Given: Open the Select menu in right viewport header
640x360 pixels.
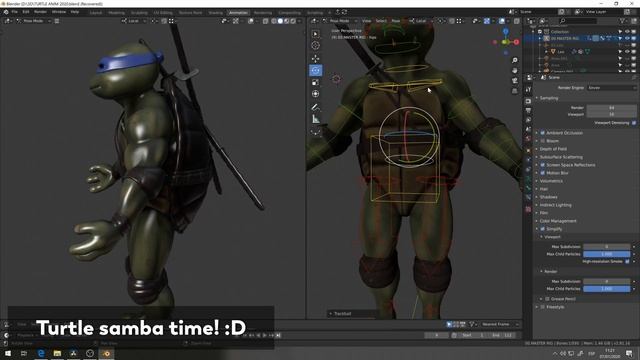Looking at the screenshot, I should 381,21.
